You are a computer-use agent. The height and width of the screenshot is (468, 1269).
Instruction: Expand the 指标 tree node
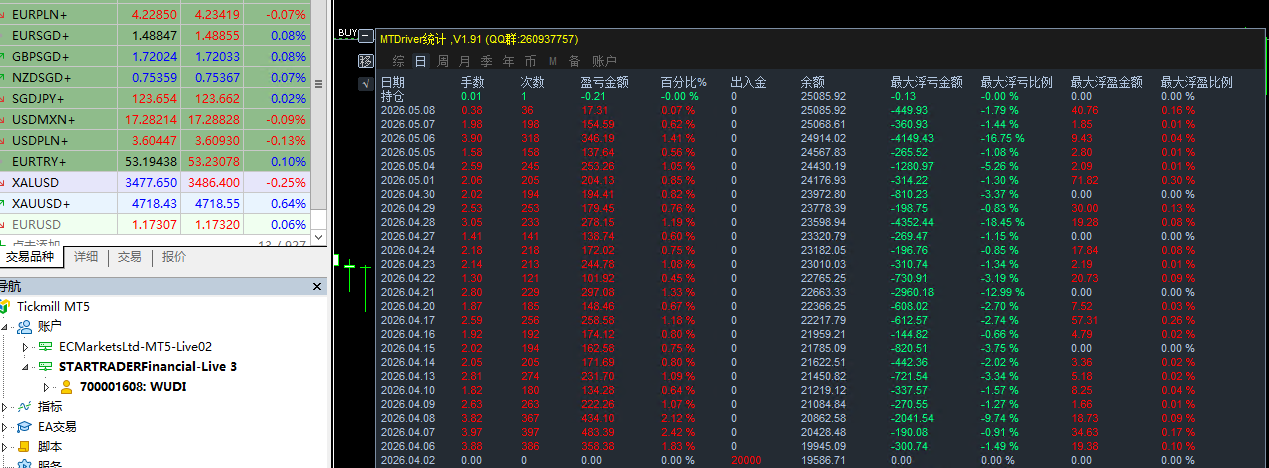pyautogui.click(x=6, y=406)
